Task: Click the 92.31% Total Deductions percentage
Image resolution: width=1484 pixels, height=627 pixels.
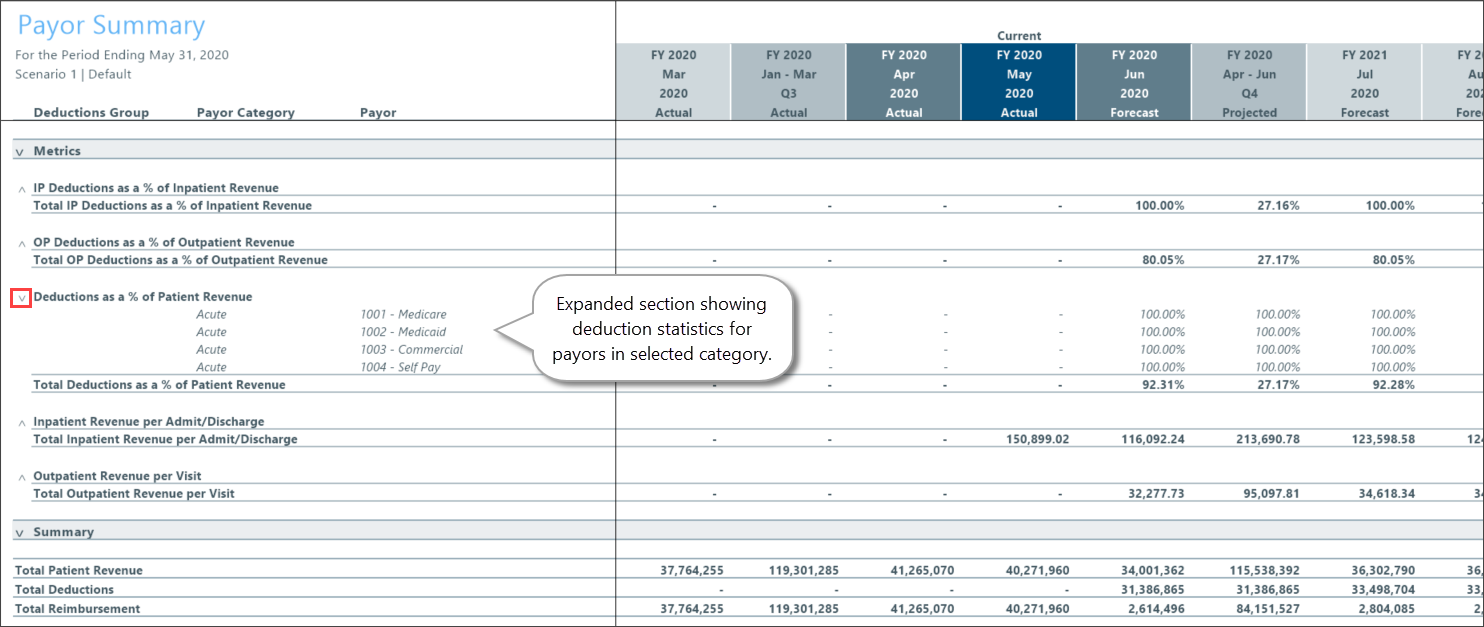Action: 1163,385
